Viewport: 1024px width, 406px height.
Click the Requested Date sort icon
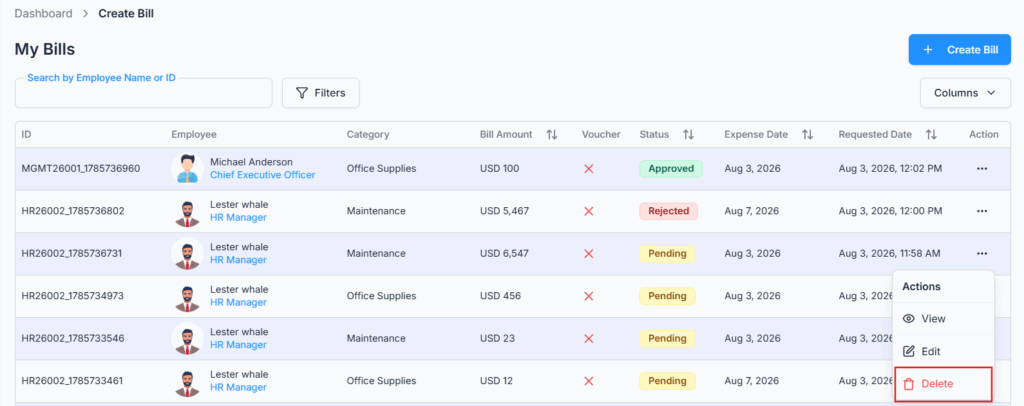point(931,134)
